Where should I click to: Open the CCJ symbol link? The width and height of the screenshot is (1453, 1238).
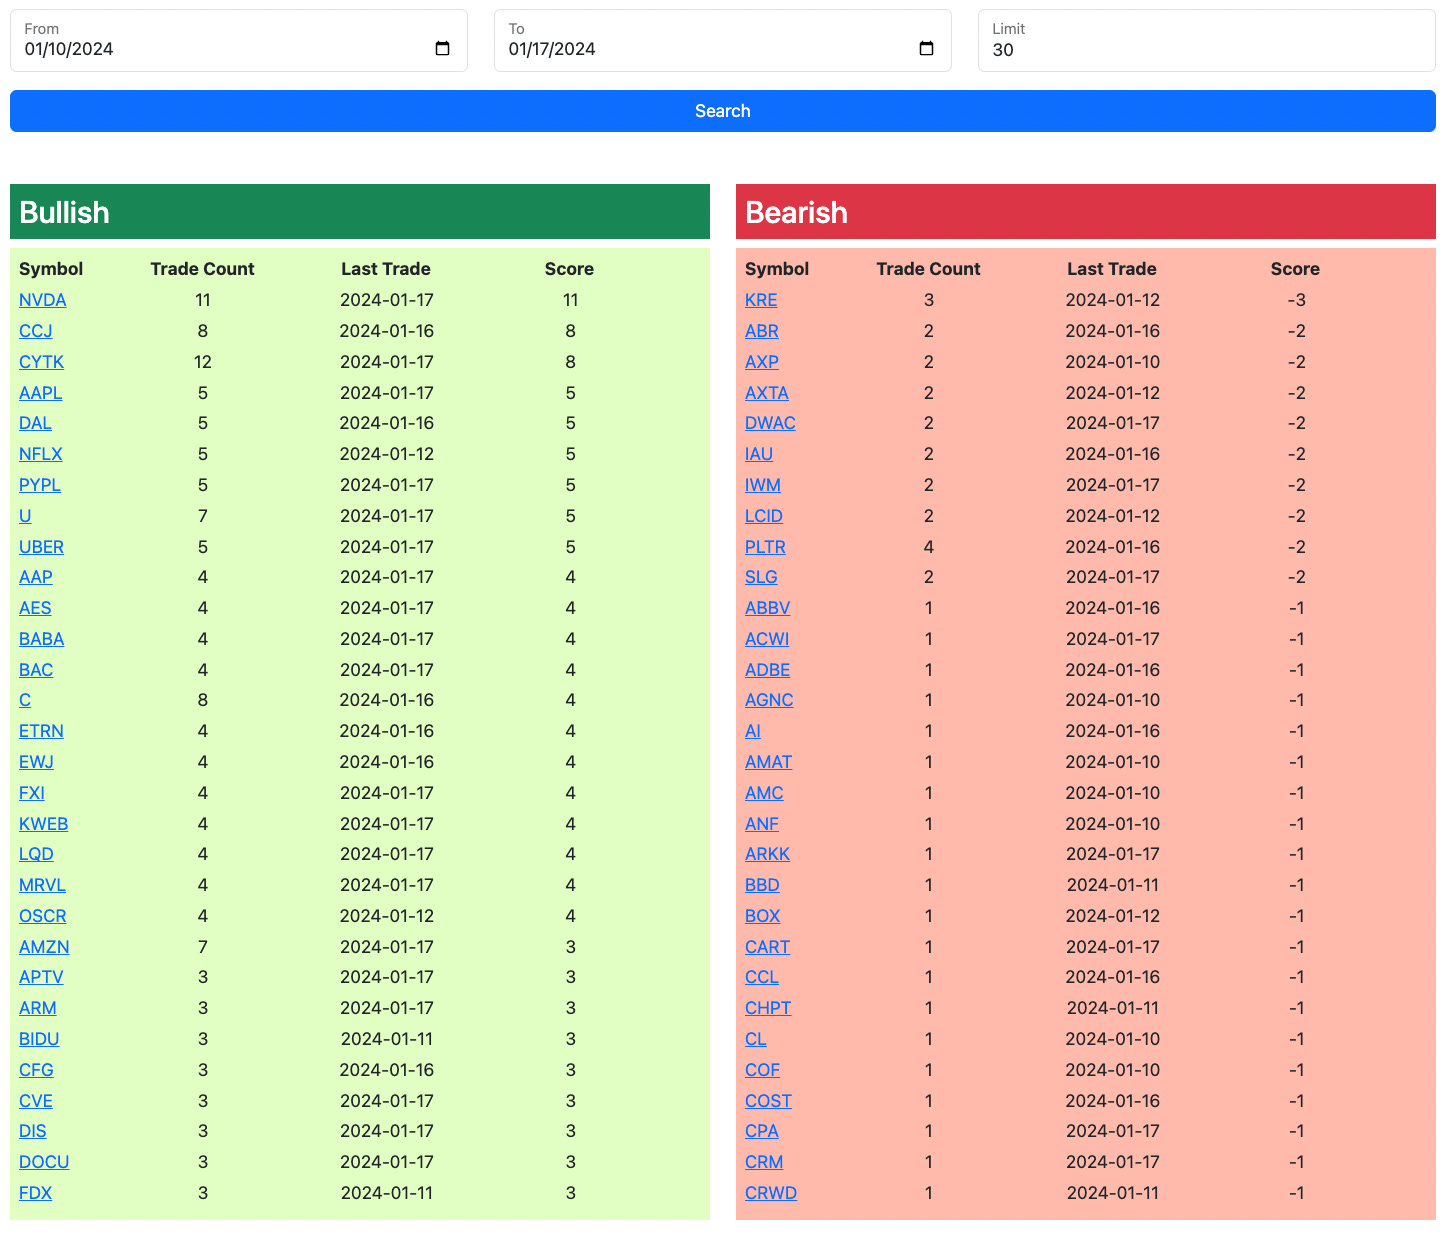[36, 331]
